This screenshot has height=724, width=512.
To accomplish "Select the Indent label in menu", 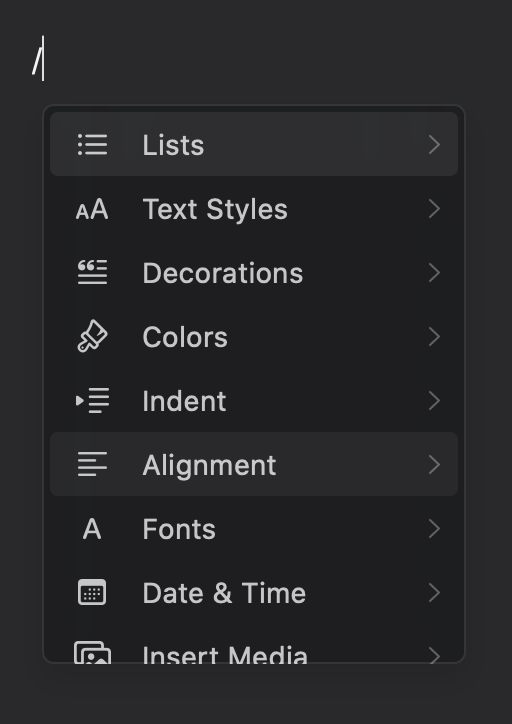I will point(184,401).
